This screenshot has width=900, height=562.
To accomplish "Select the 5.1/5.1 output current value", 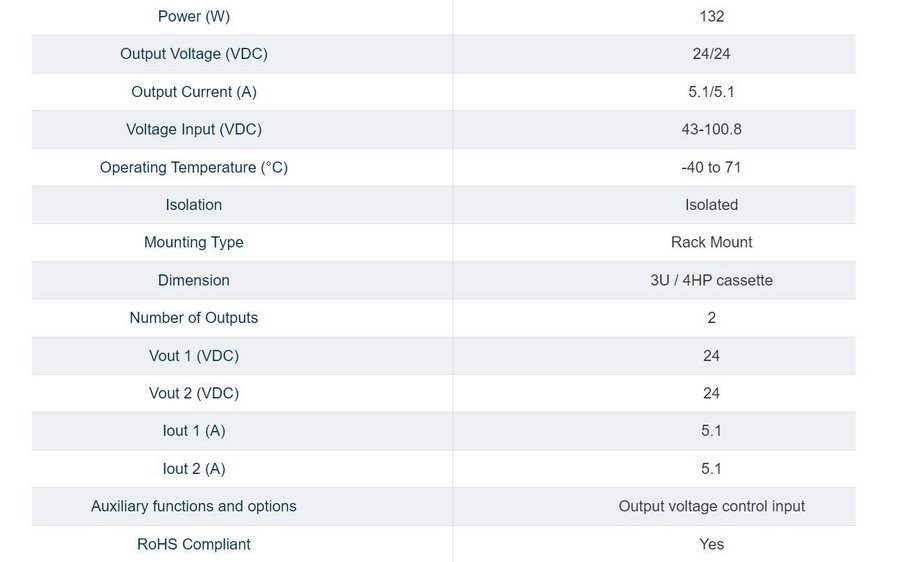I will (711, 92).
